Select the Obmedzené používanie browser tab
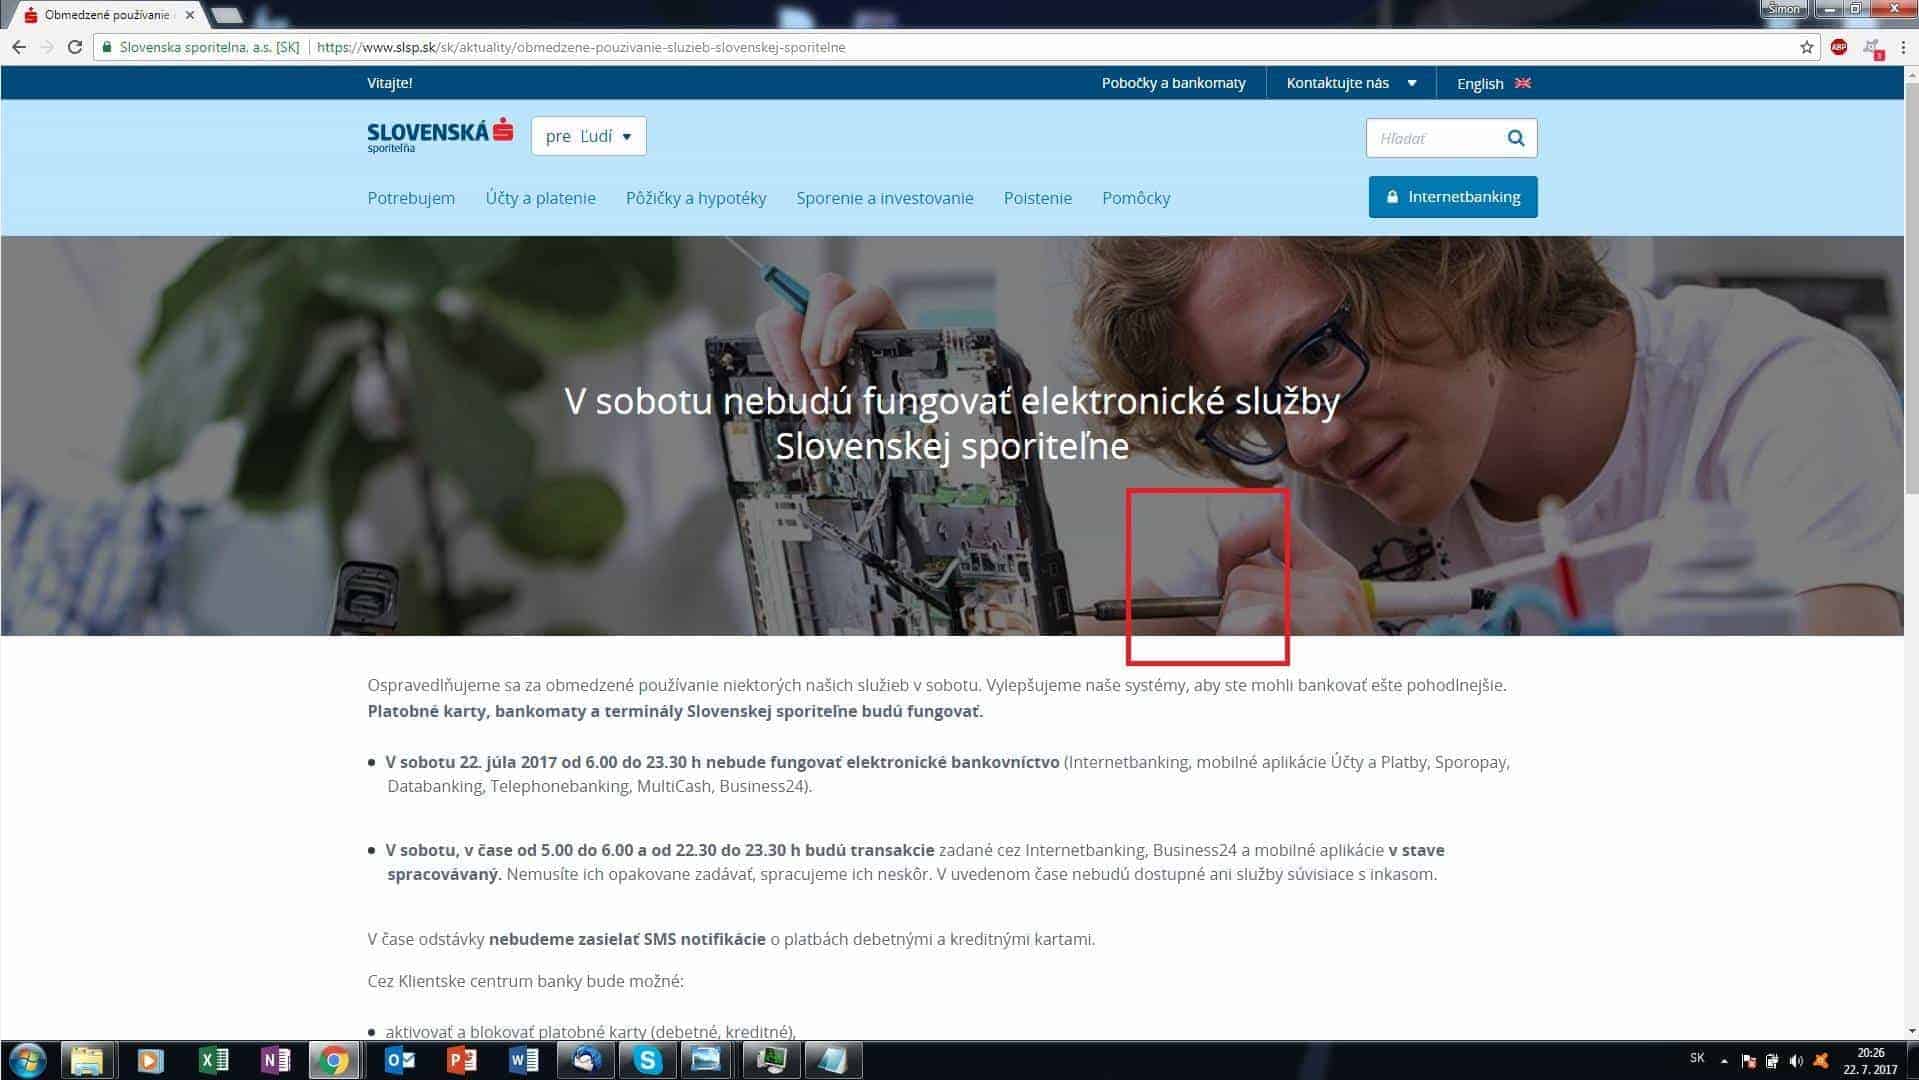The image size is (1919, 1080). click(108, 15)
